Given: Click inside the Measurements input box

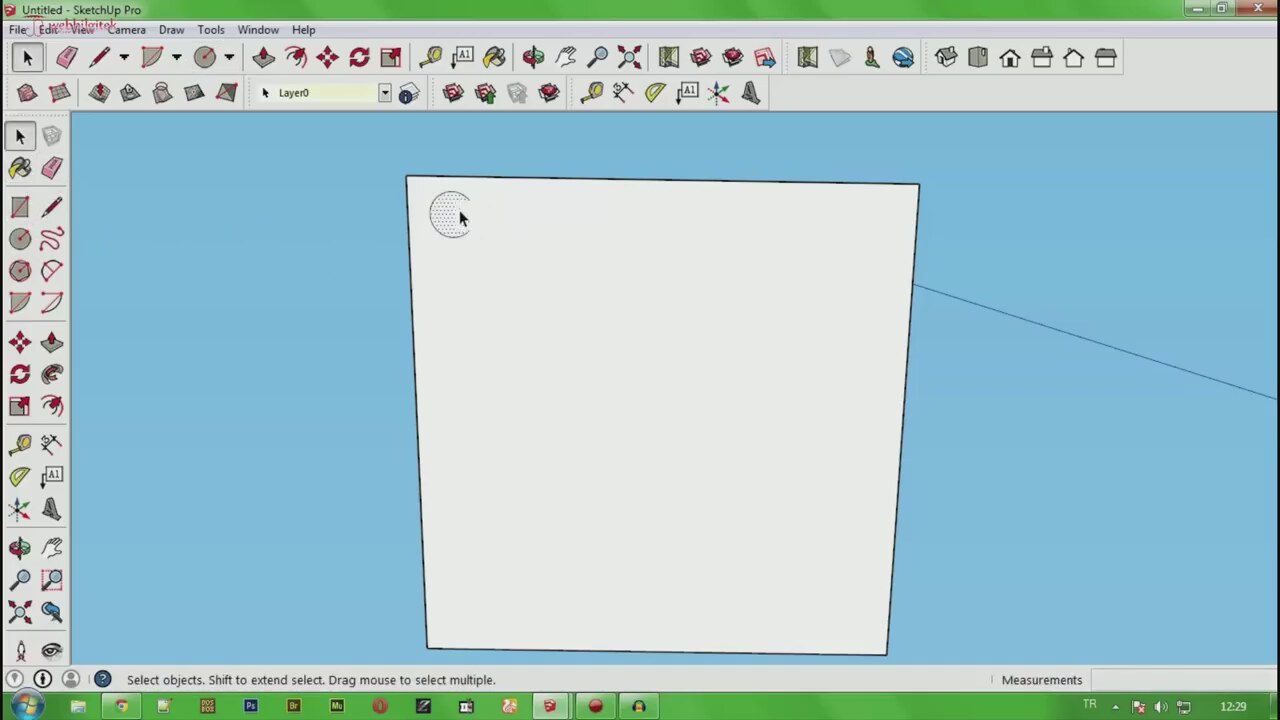Looking at the screenshot, I should [x=1180, y=680].
